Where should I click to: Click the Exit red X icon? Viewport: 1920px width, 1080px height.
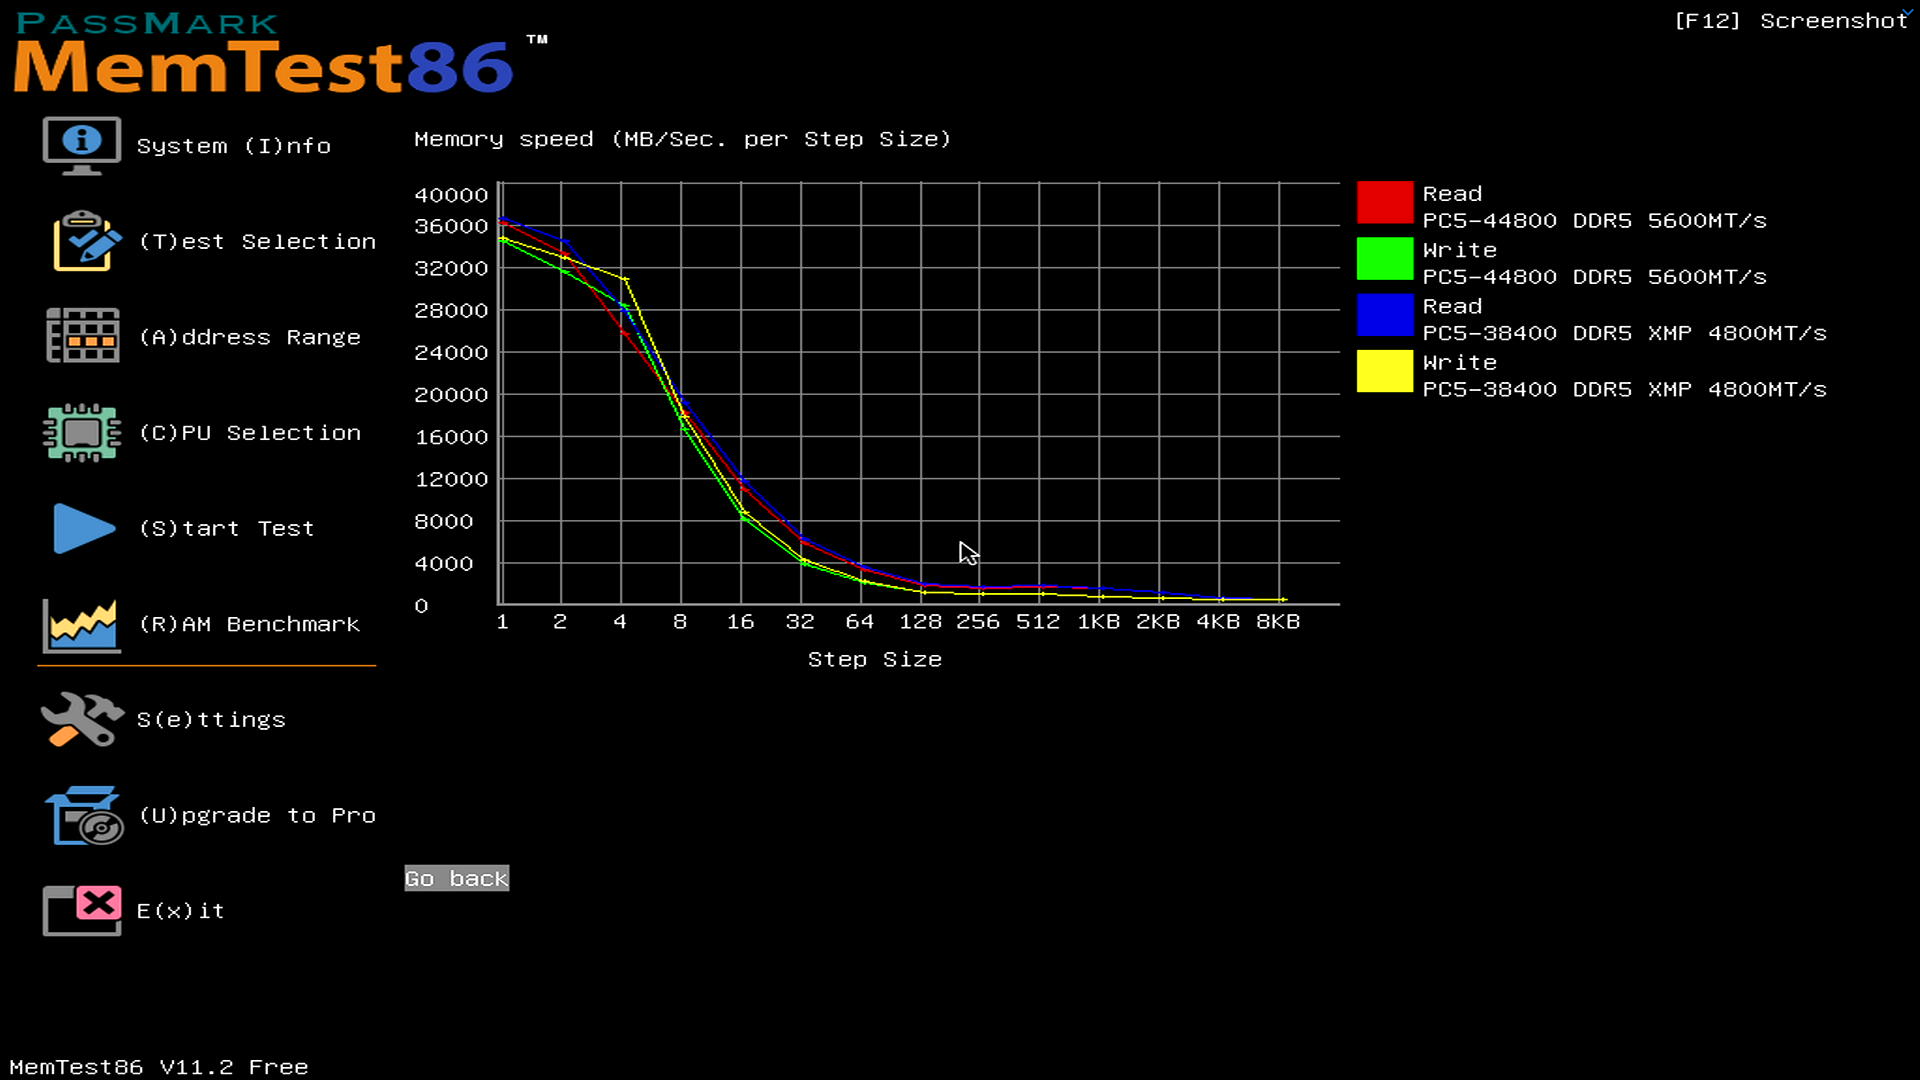pos(82,910)
